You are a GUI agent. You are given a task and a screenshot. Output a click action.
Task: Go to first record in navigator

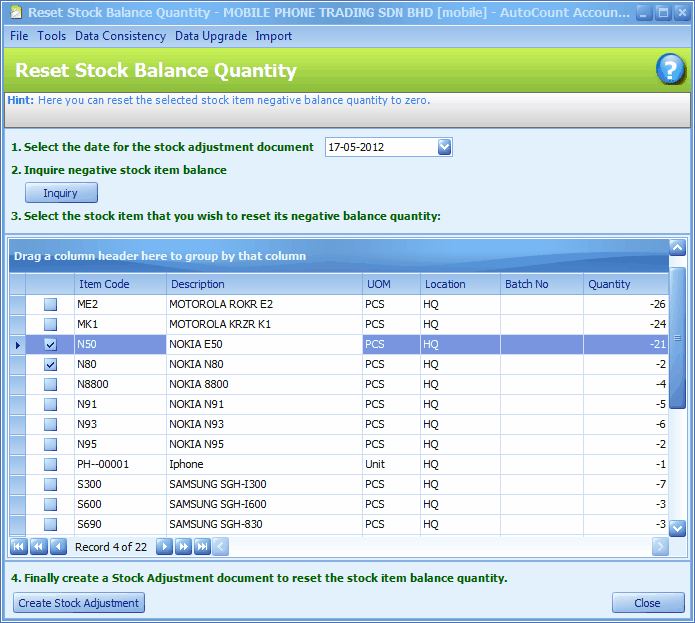tap(19, 546)
